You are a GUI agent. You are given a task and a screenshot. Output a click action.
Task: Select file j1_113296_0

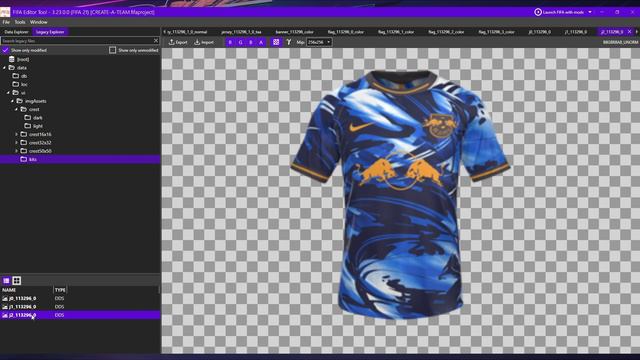[80, 307]
